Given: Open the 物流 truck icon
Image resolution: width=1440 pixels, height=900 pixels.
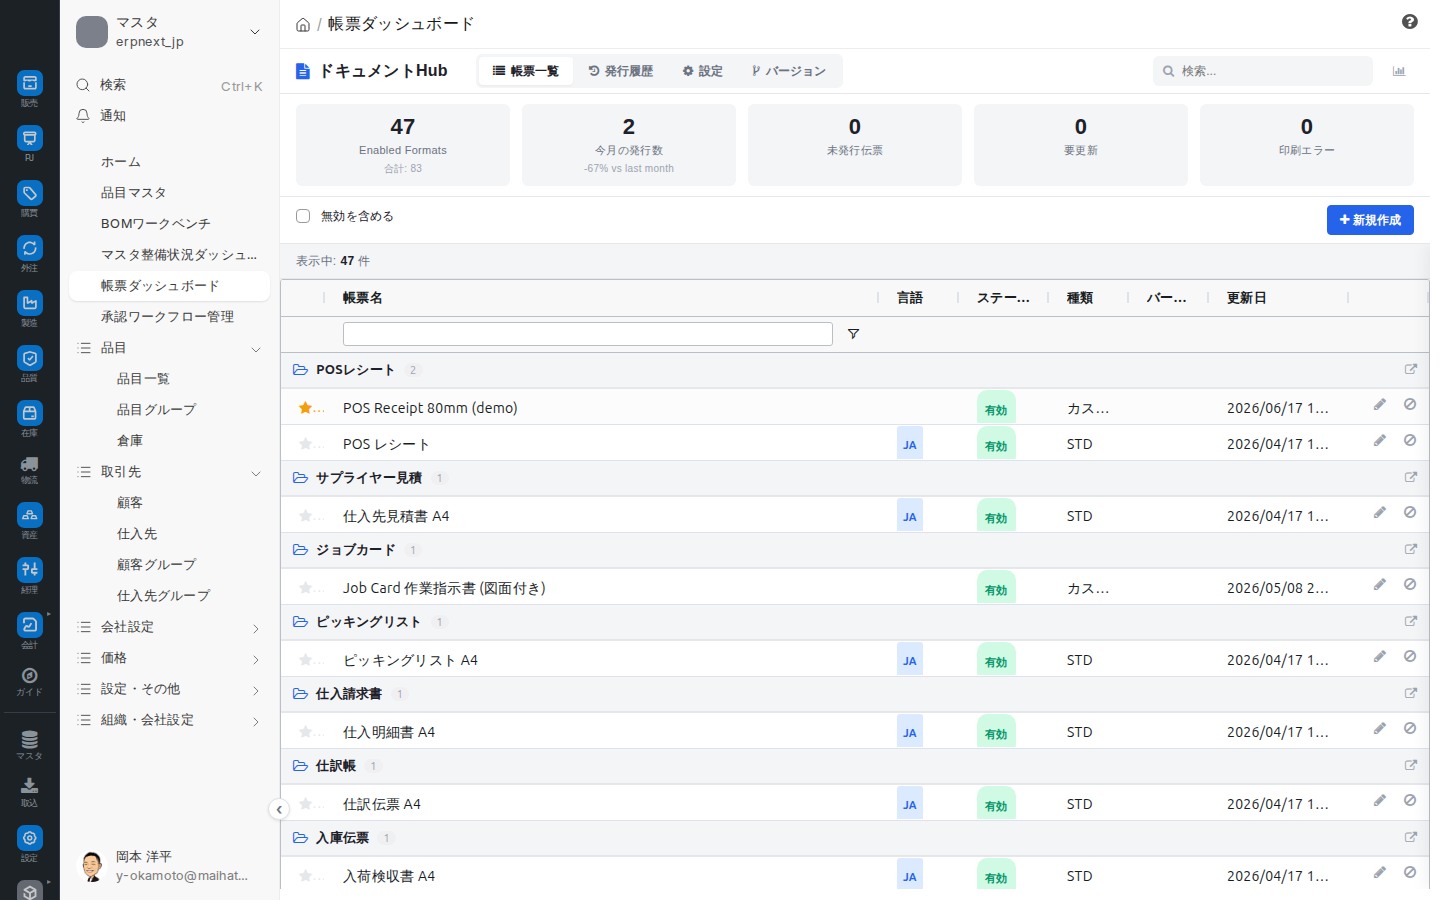Looking at the screenshot, I should click(x=29, y=464).
